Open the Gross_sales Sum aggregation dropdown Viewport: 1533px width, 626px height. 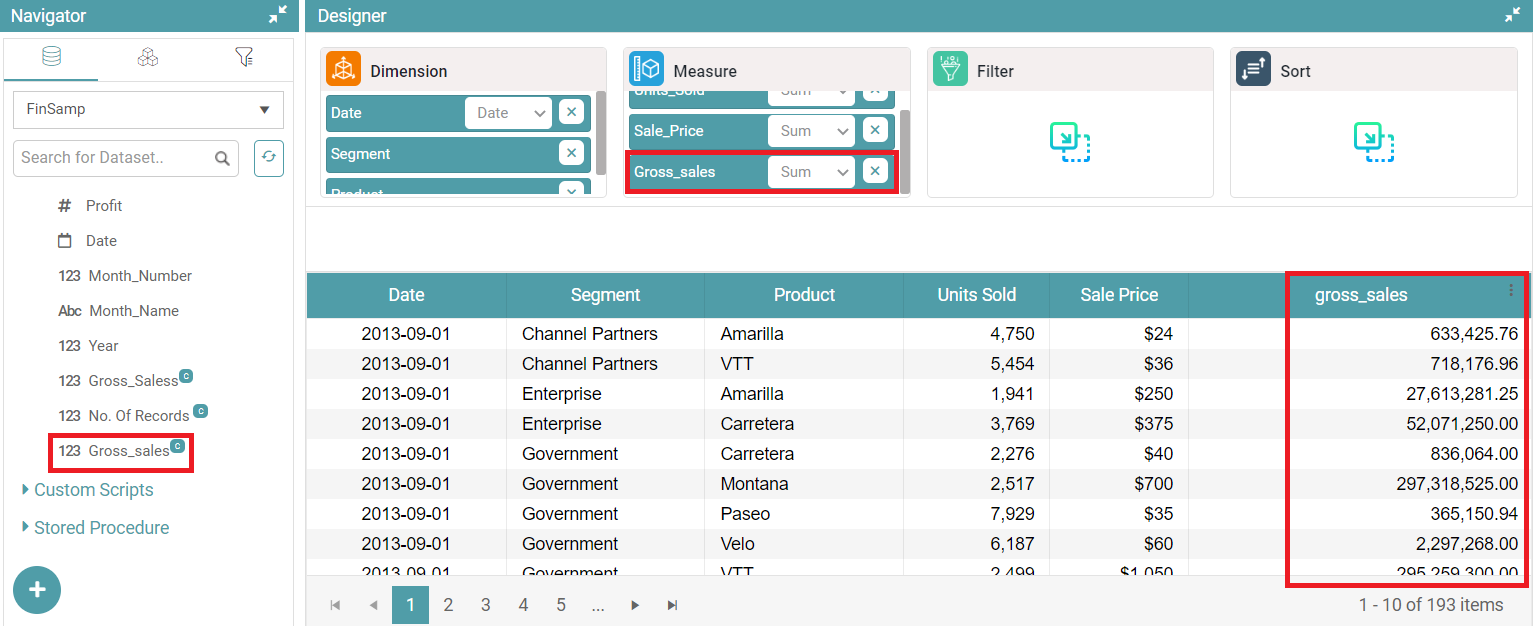(x=811, y=172)
